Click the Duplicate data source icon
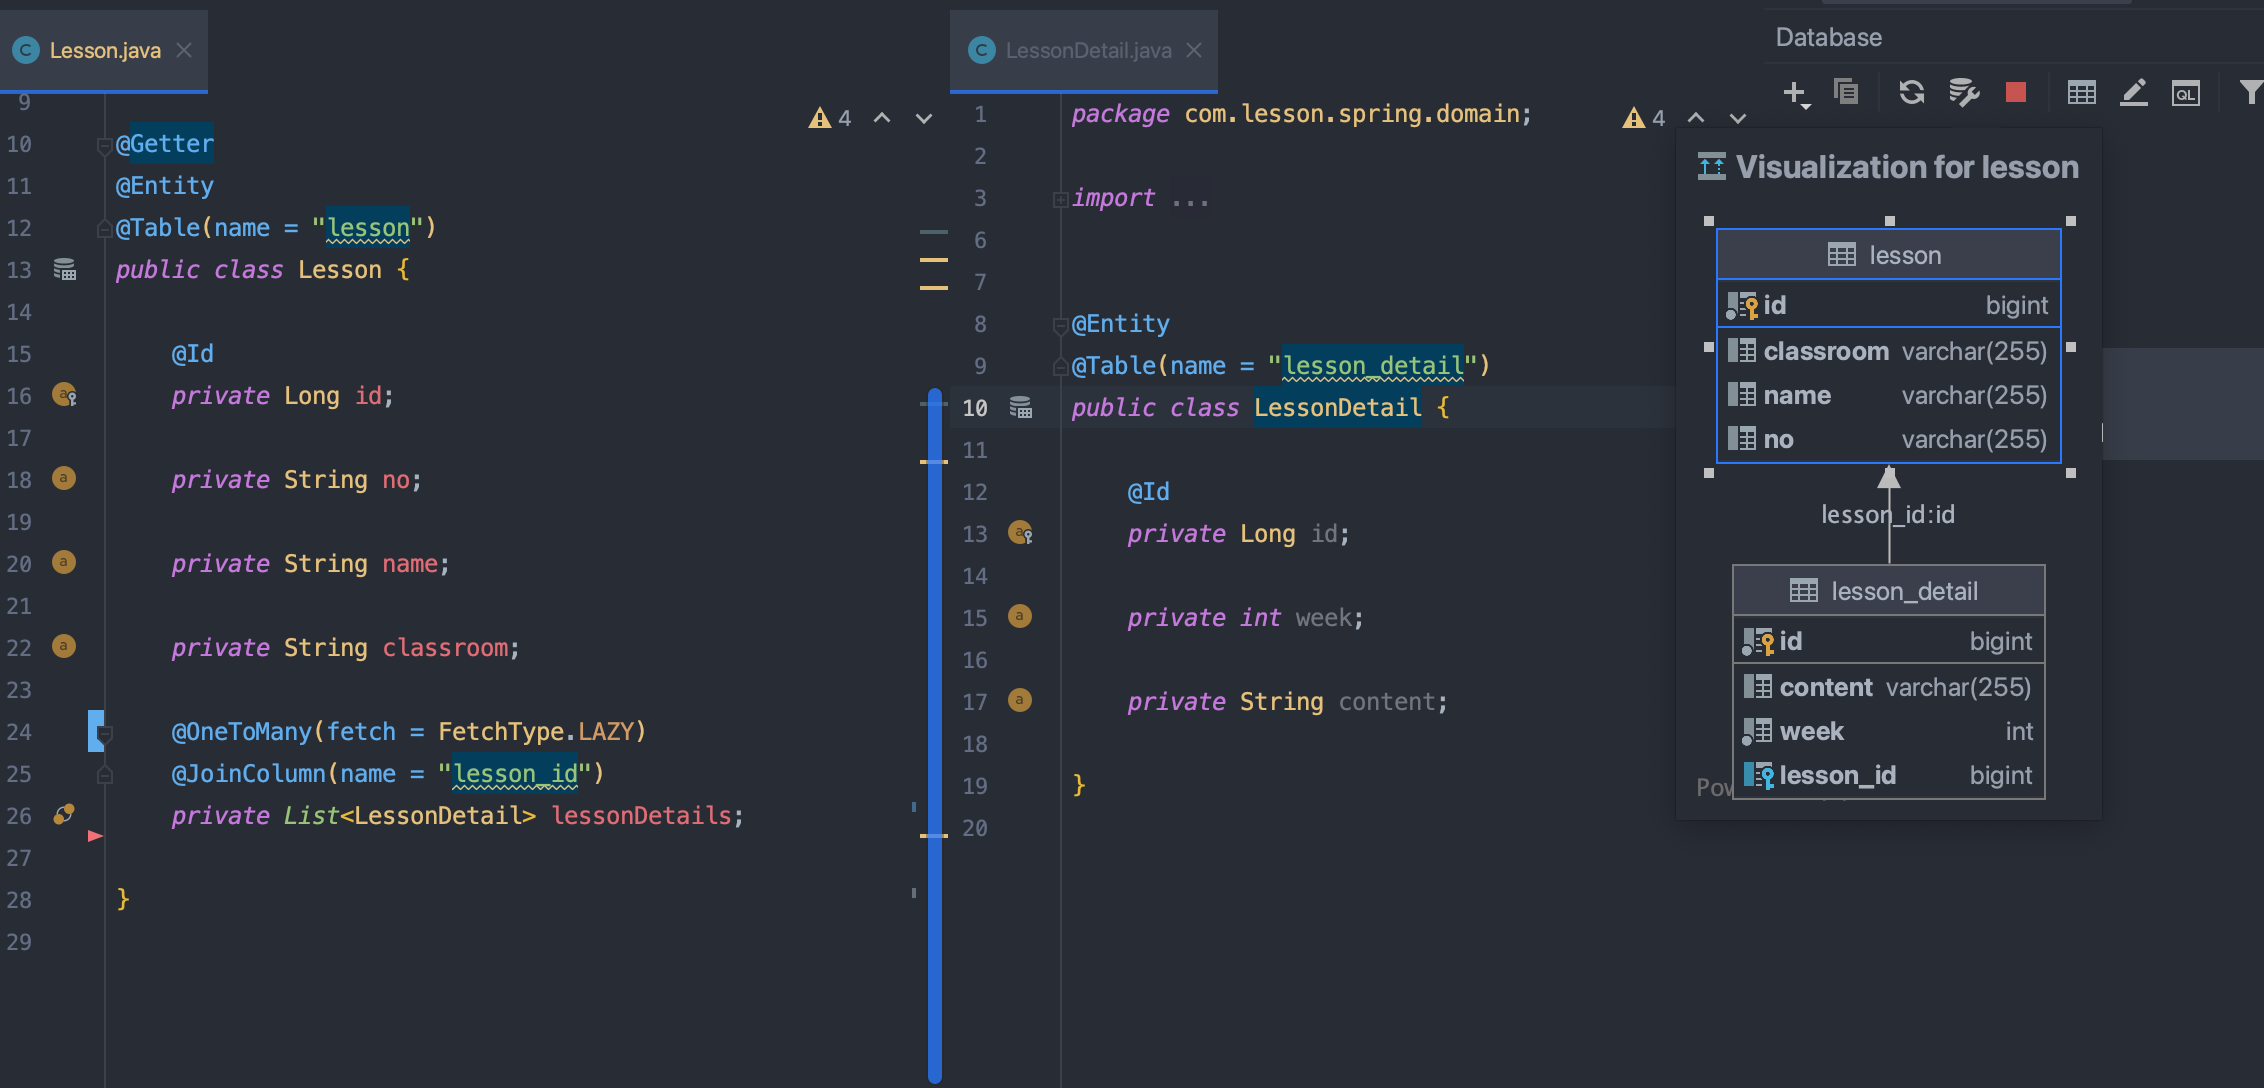 [x=1846, y=93]
